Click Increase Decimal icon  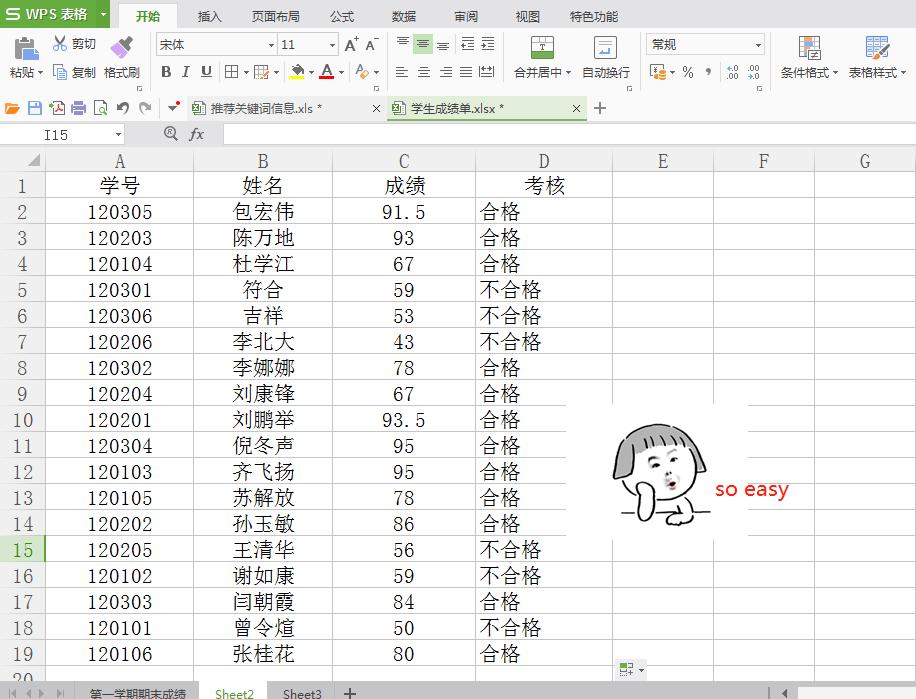[732, 72]
